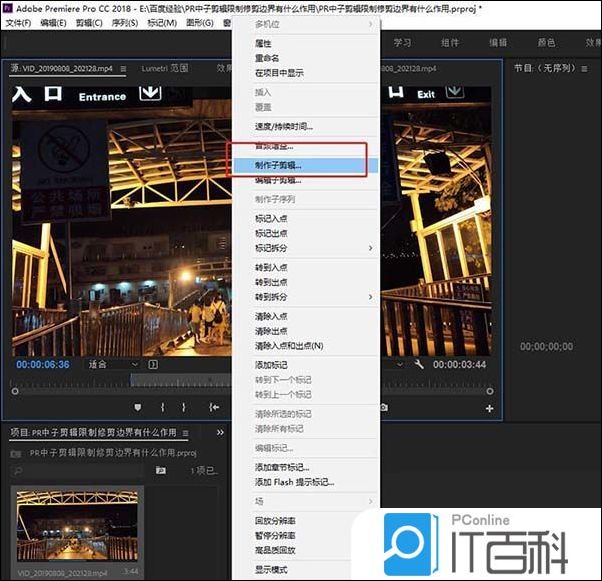Expand the project panel overflow chevron
602x581 pixels.
pyautogui.click(x=219, y=433)
